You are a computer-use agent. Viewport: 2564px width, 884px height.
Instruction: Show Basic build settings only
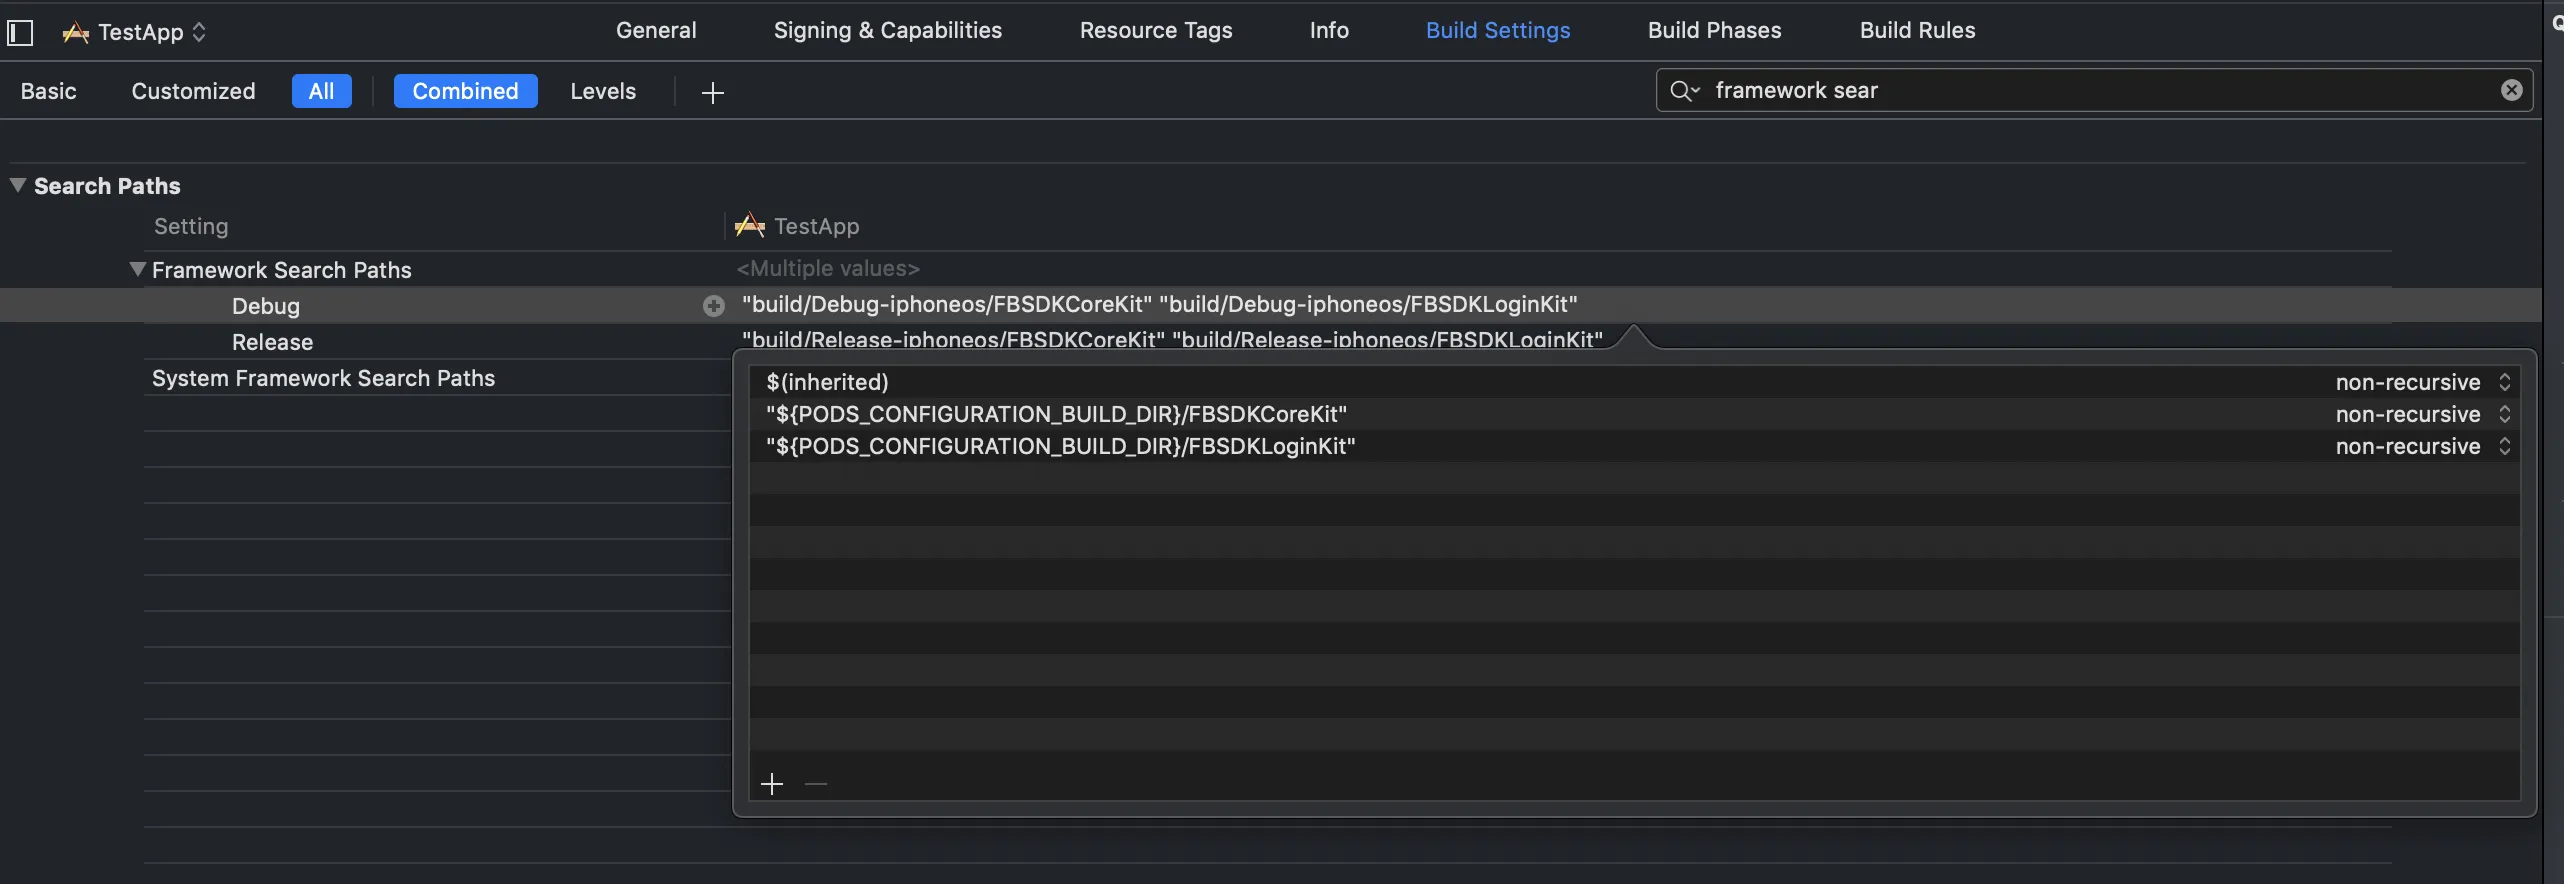pos(48,91)
